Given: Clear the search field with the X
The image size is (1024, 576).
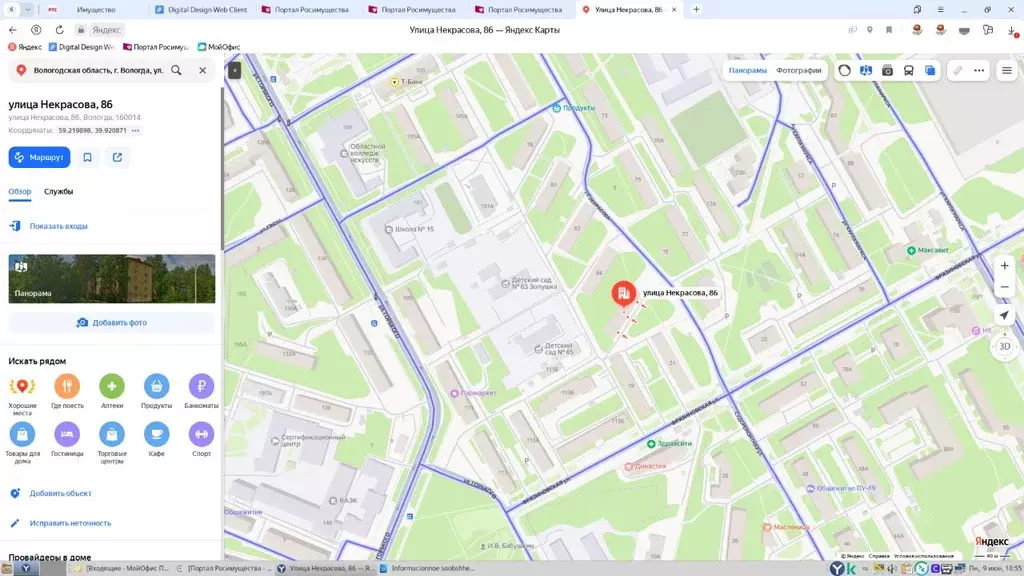Looking at the screenshot, I should (x=202, y=70).
